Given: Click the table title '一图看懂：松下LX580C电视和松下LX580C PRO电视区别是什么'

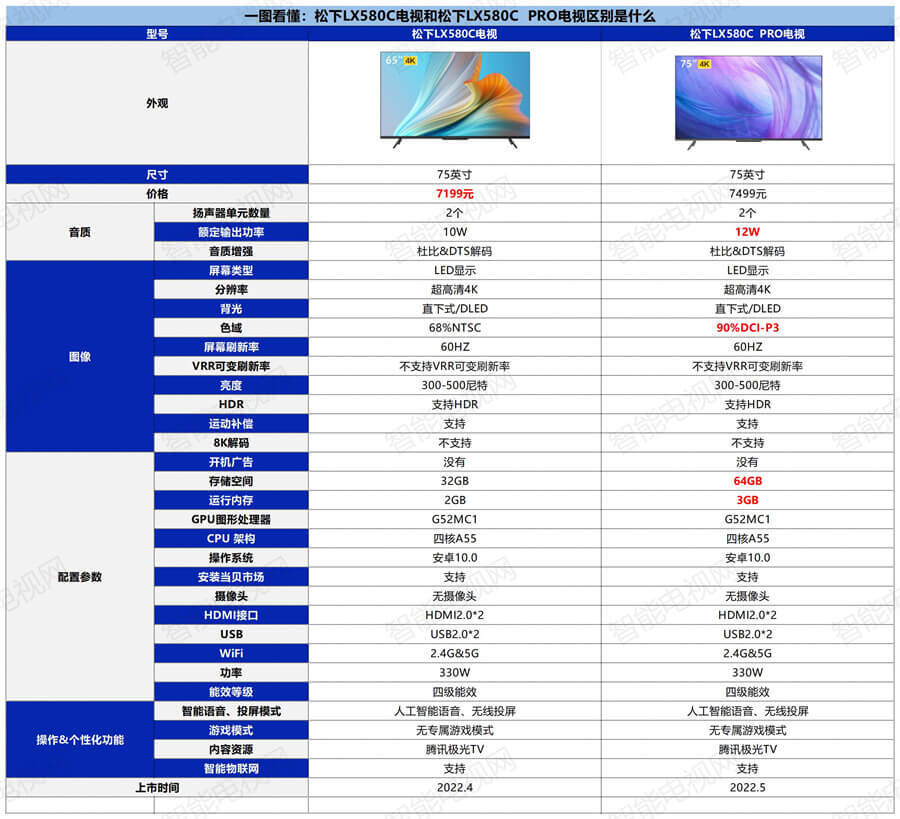Looking at the screenshot, I should click(x=449, y=15).
